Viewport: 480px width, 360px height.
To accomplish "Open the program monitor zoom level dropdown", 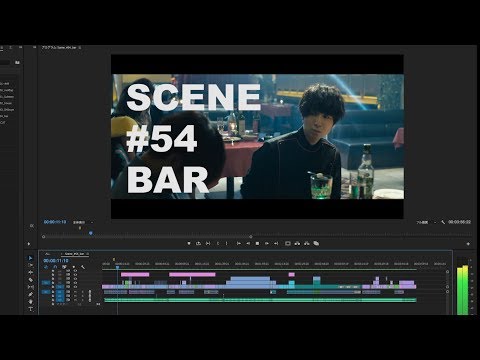I will click(83, 222).
